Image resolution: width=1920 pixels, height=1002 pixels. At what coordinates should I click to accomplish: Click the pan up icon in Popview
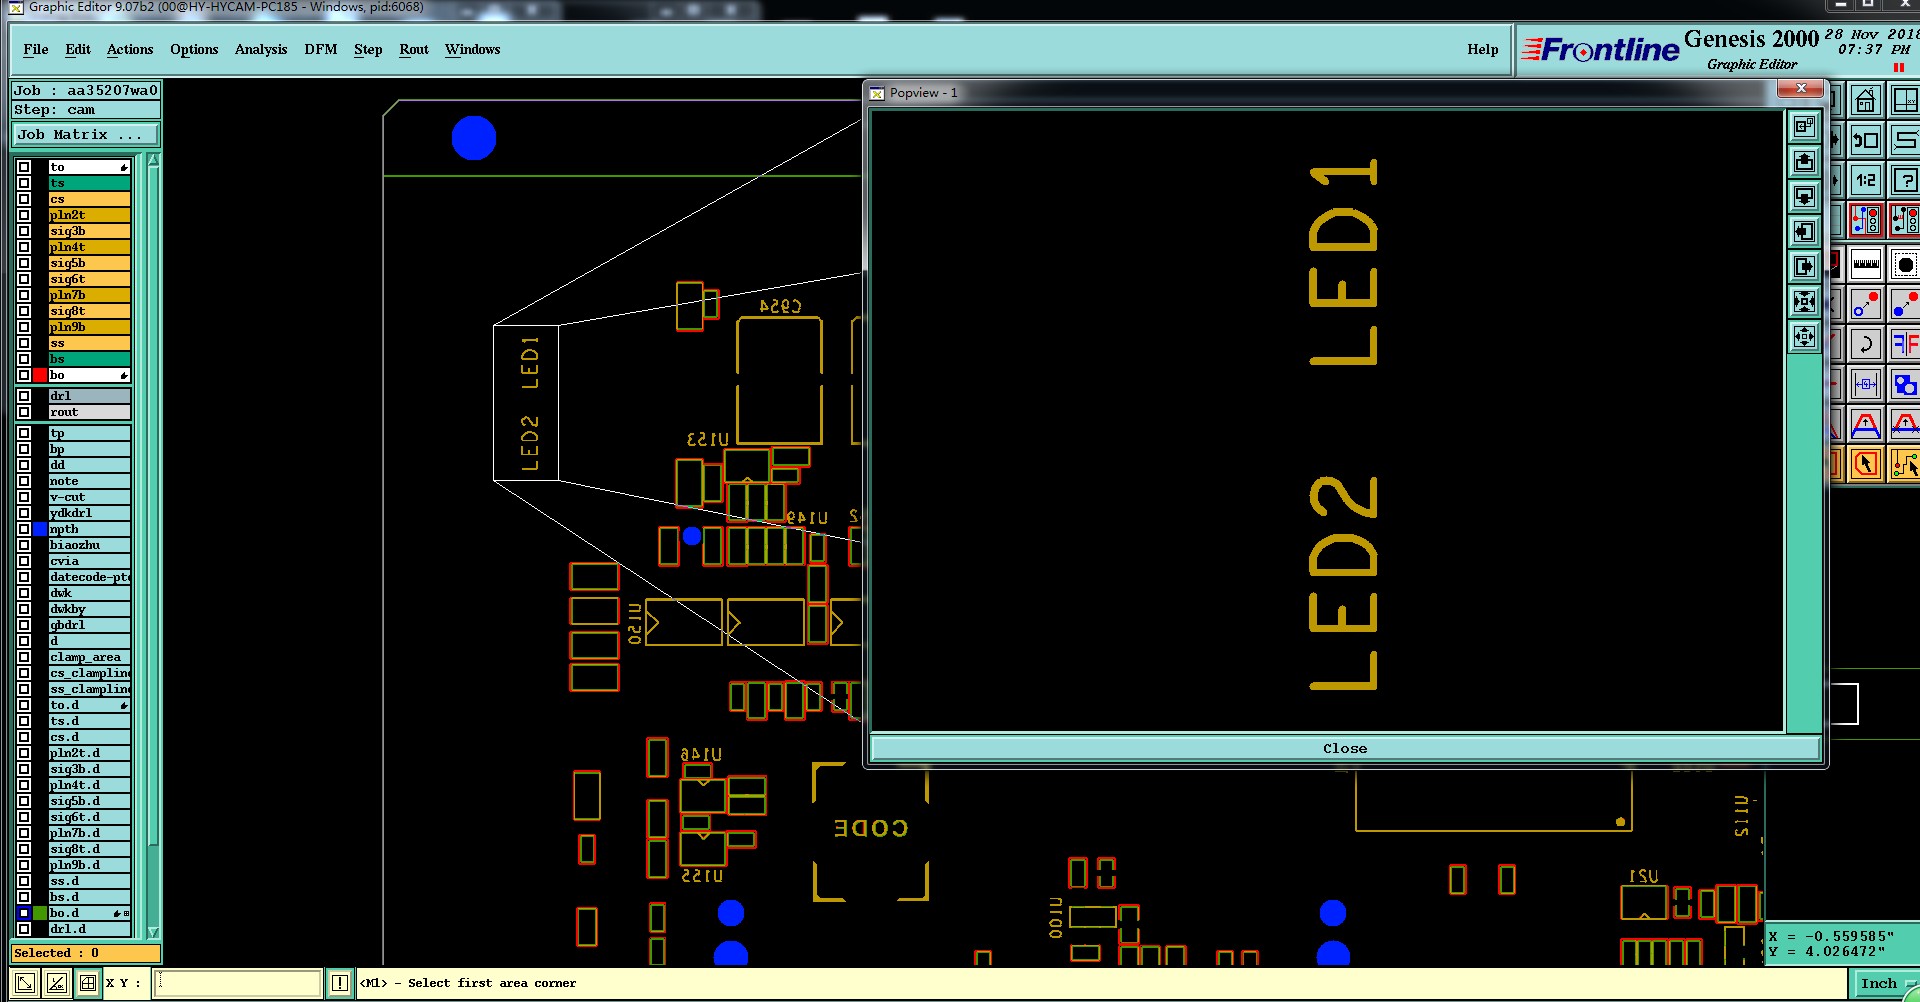pos(1805,161)
